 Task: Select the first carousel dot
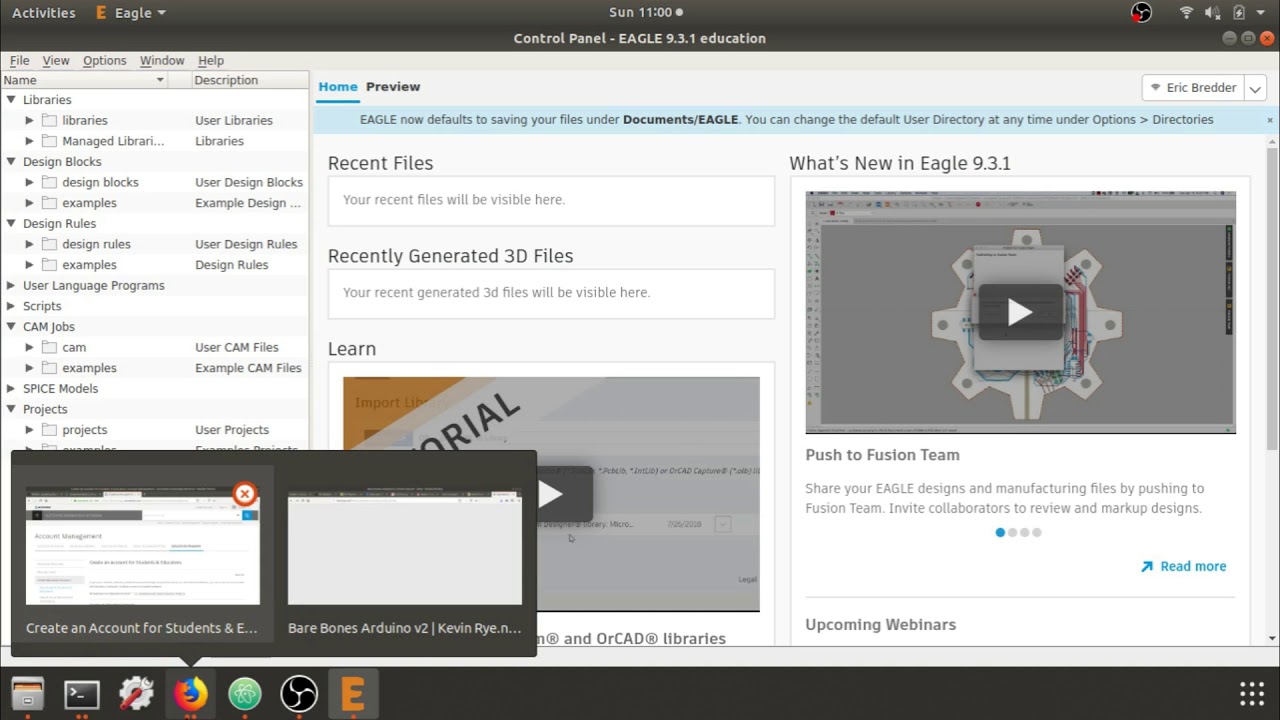point(1000,532)
